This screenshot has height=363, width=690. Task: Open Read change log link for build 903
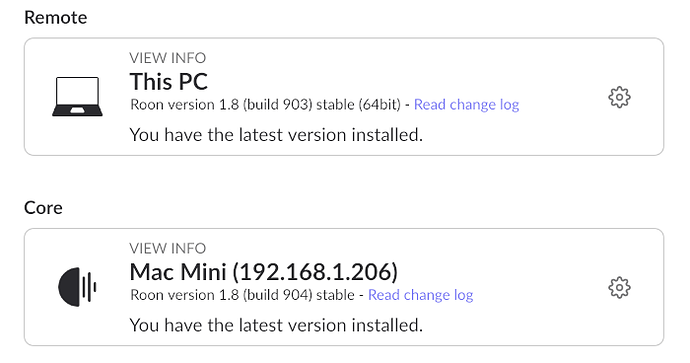466,105
